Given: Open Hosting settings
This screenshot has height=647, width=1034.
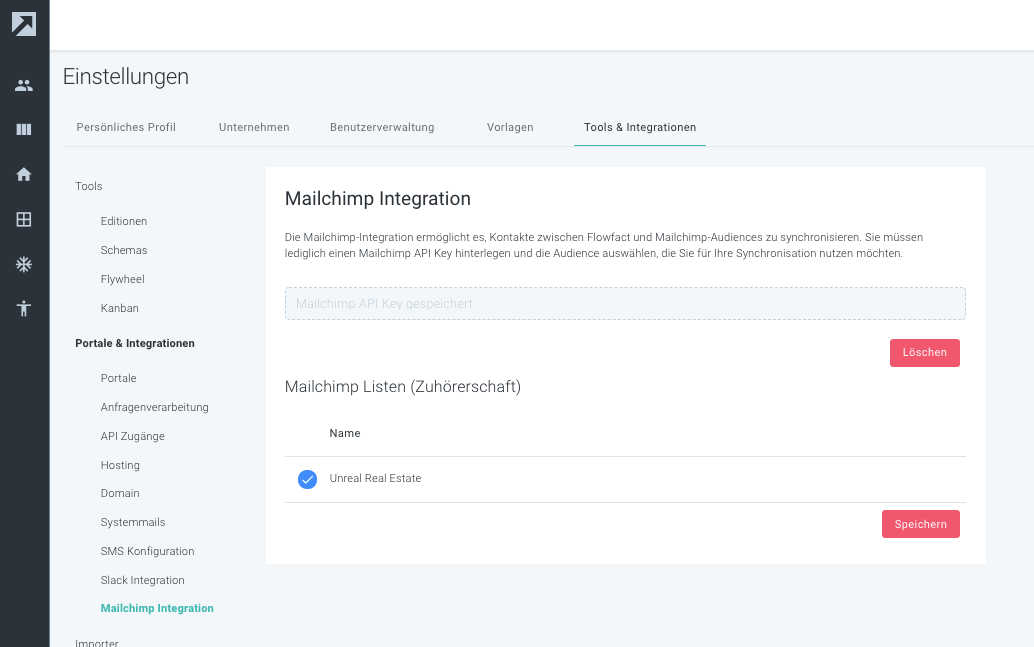Looking at the screenshot, I should [x=120, y=465].
